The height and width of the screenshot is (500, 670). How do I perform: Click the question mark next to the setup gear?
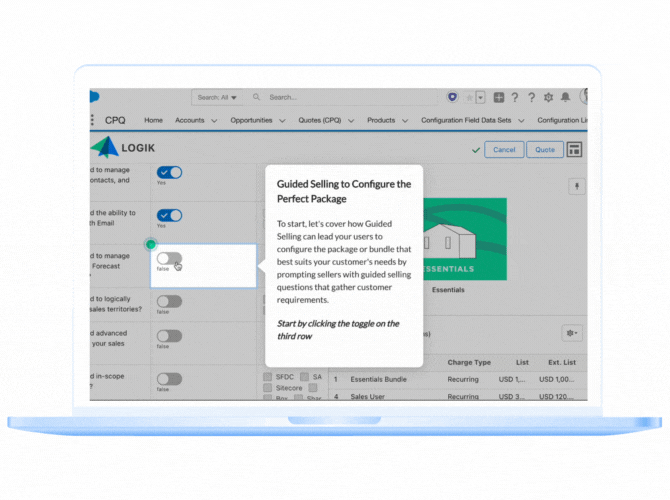coord(531,97)
